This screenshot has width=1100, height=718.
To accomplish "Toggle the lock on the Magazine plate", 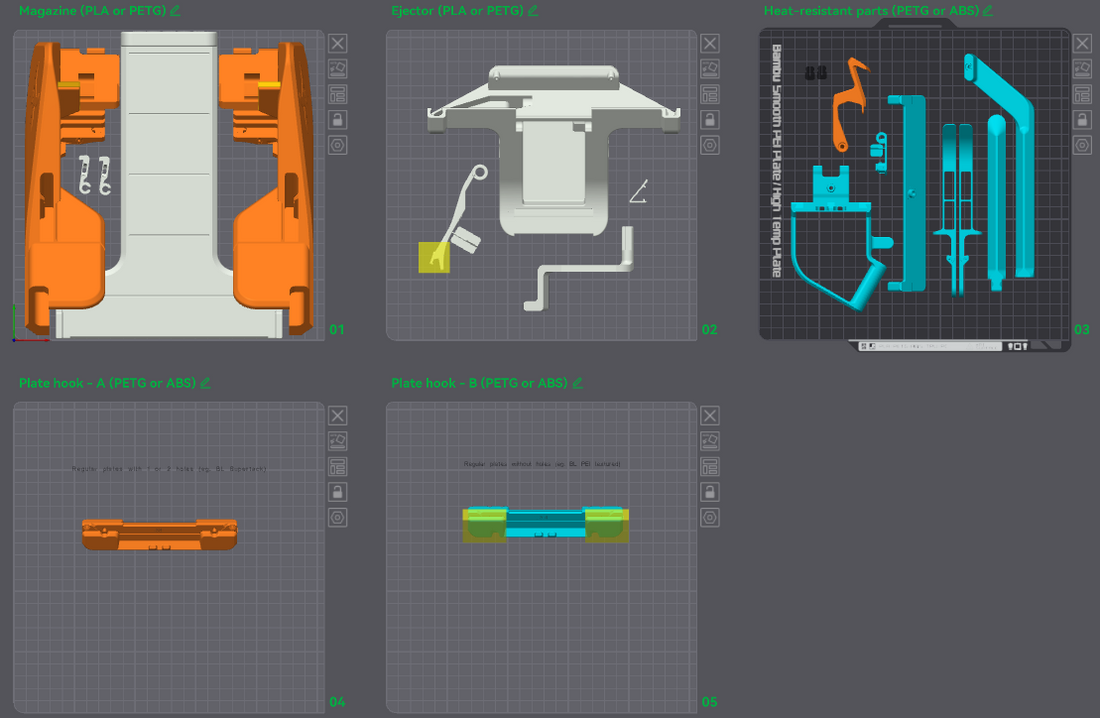I will coord(338,120).
